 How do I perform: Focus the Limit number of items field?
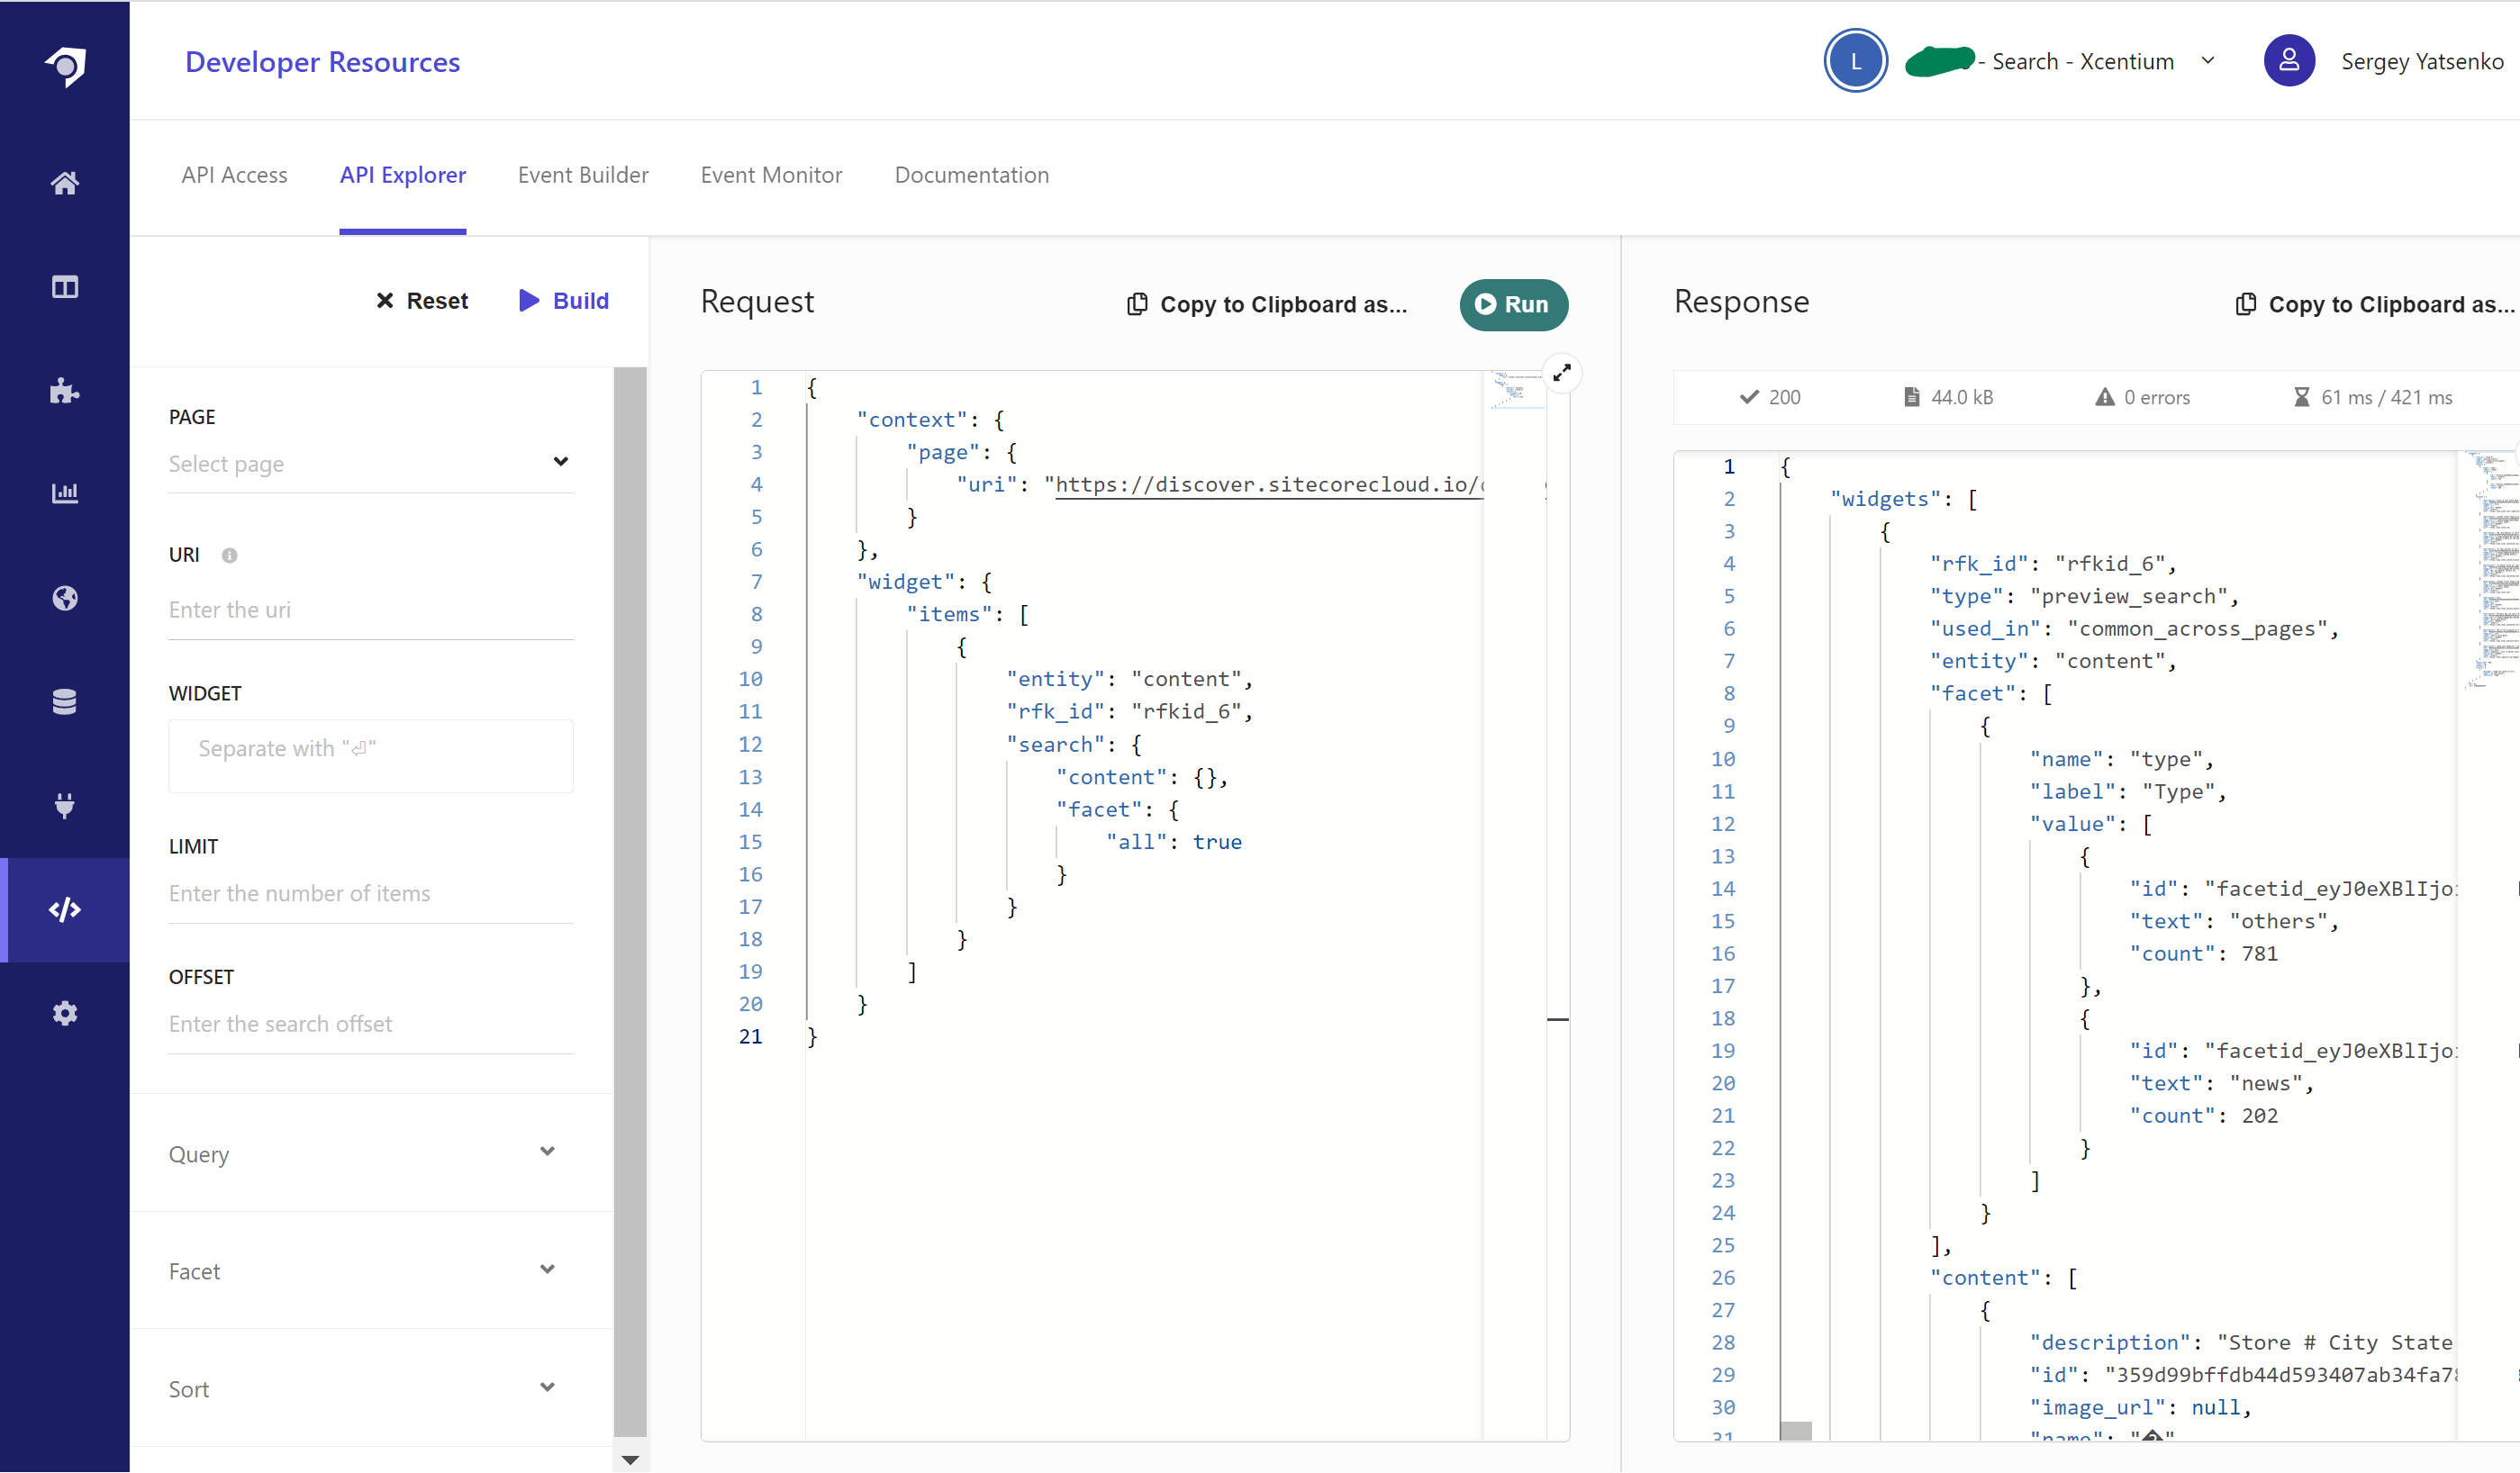click(x=371, y=893)
